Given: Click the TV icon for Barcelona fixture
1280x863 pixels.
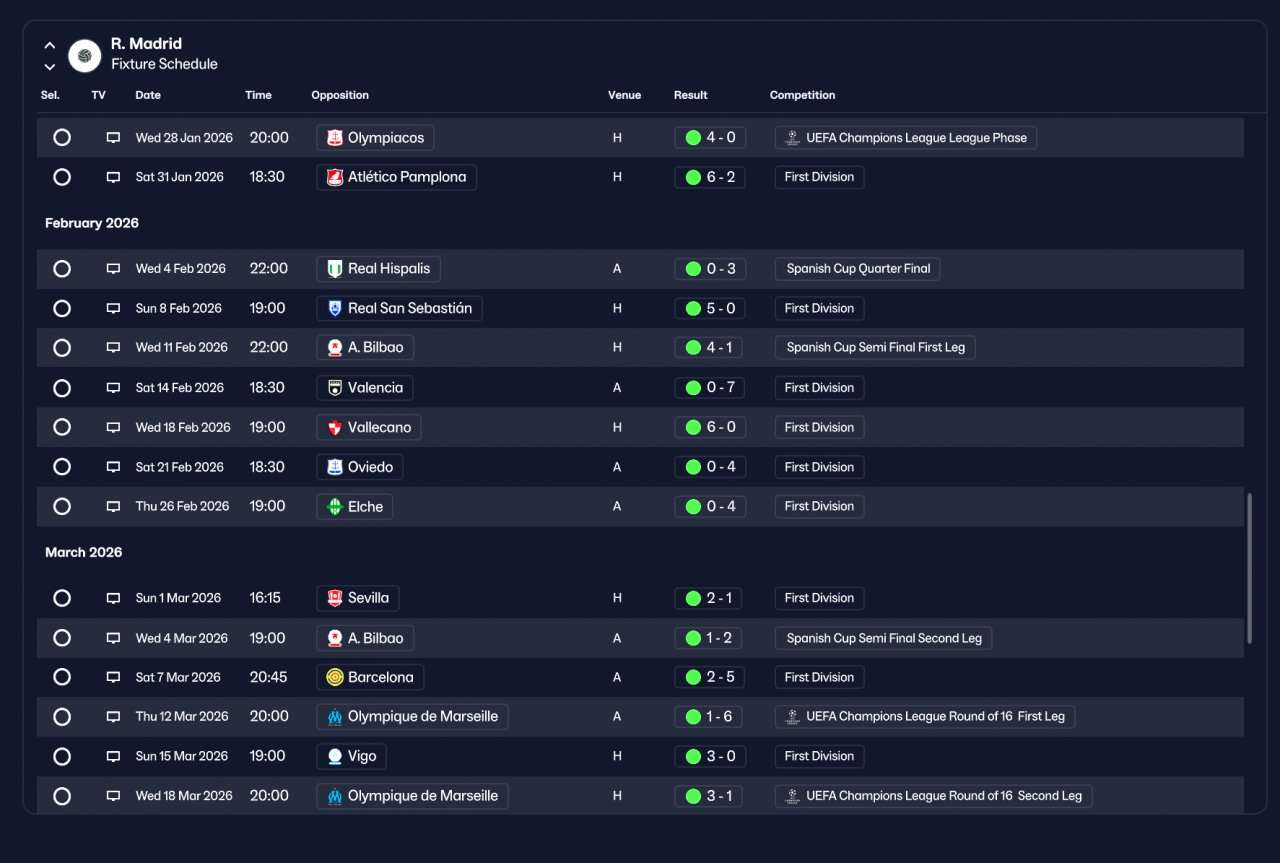Looking at the screenshot, I should point(113,677).
